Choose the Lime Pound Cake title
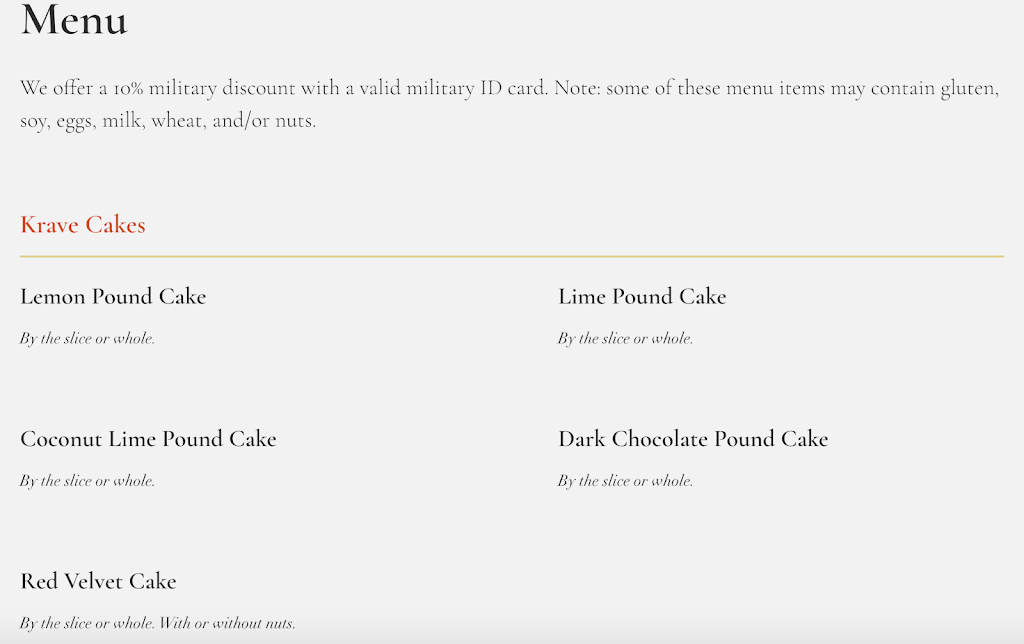 click(642, 297)
